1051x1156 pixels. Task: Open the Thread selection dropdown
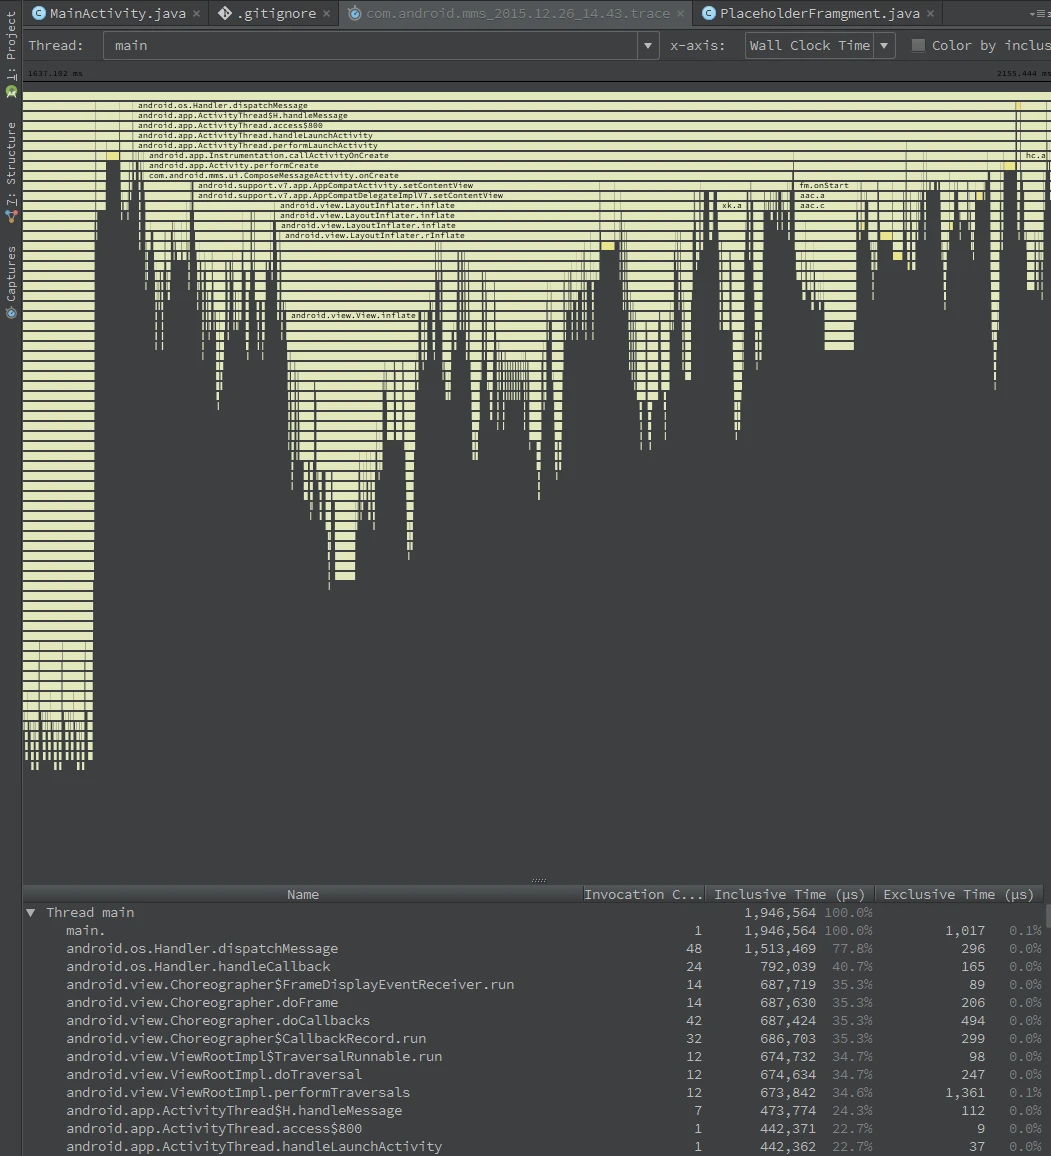tap(647, 45)
